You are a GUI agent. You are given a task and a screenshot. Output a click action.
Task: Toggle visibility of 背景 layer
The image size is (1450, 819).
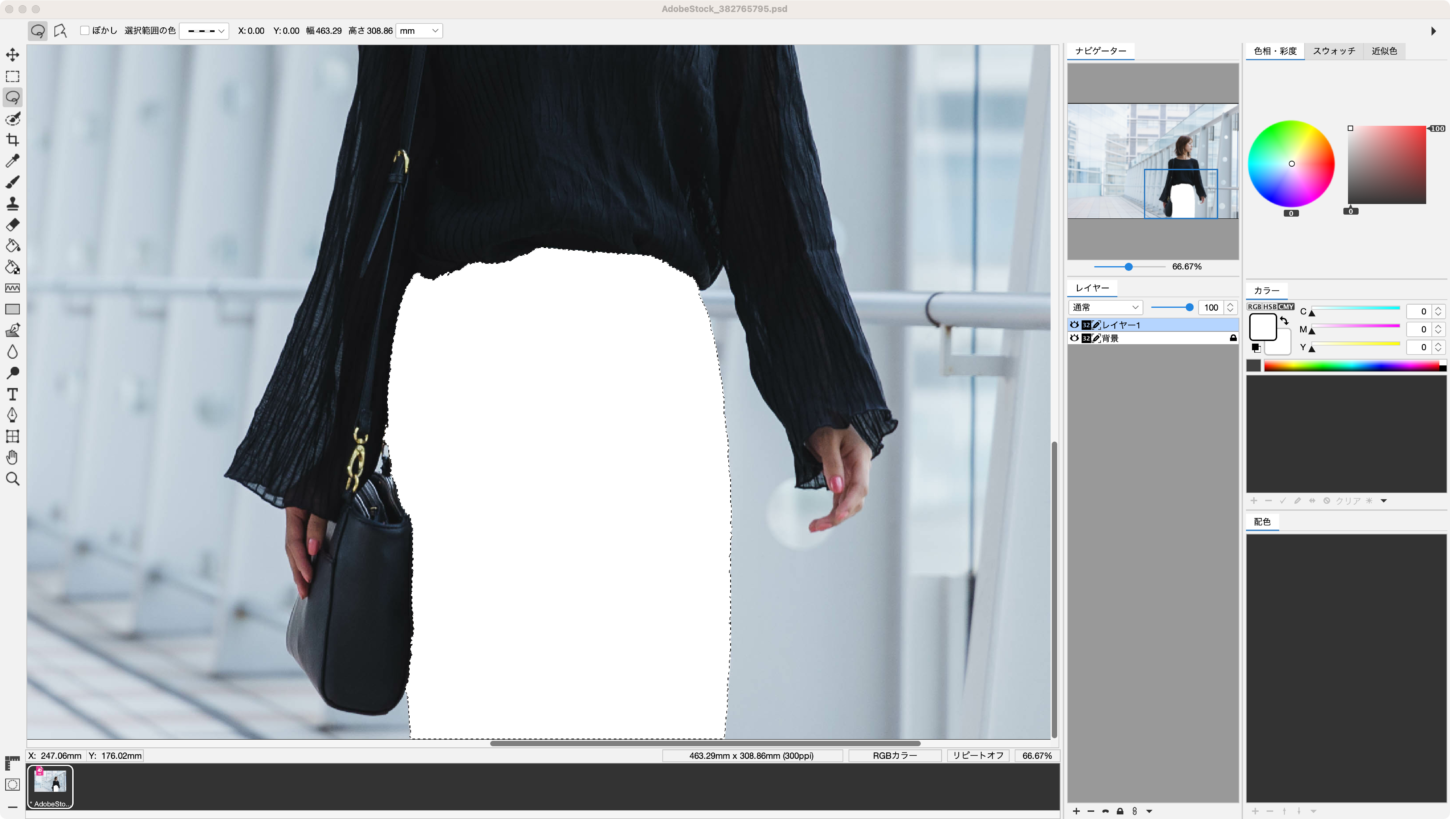click(x=1074, y=339)
